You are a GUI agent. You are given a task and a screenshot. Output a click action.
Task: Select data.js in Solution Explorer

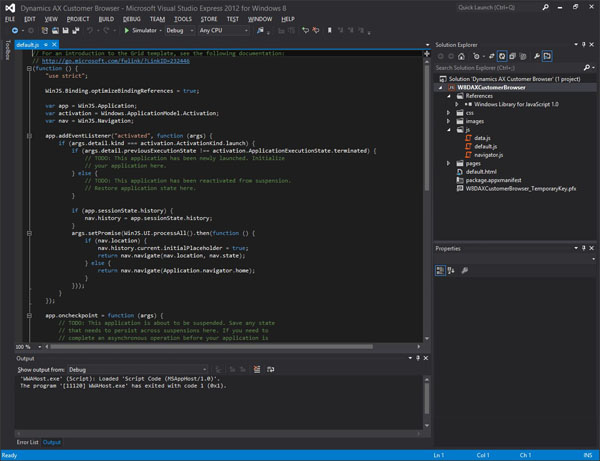click(482, 138)
